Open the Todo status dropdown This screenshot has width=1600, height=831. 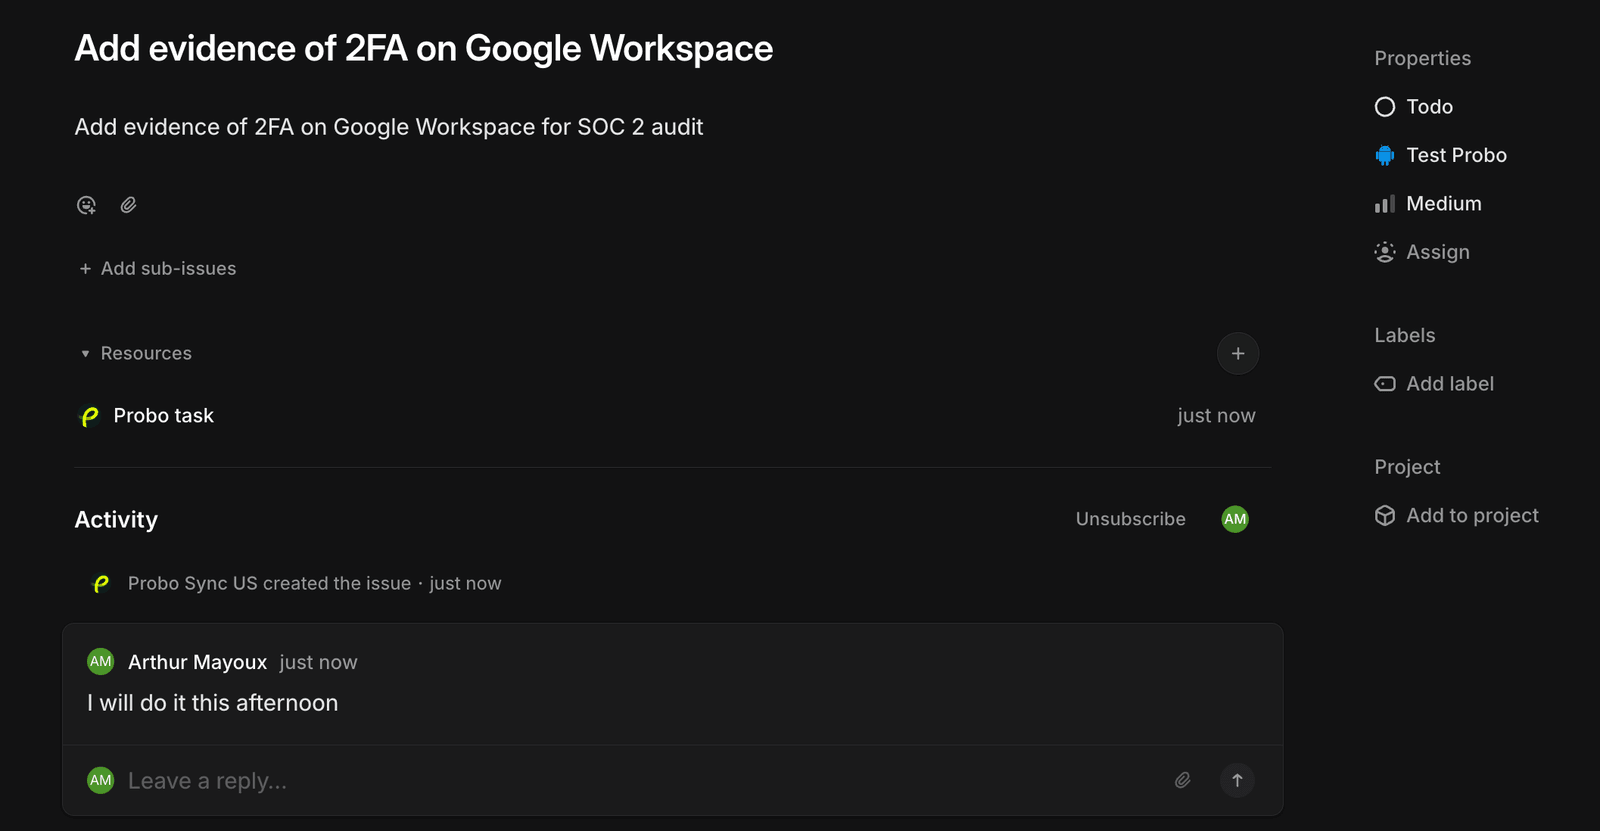tap(1414, 107)
